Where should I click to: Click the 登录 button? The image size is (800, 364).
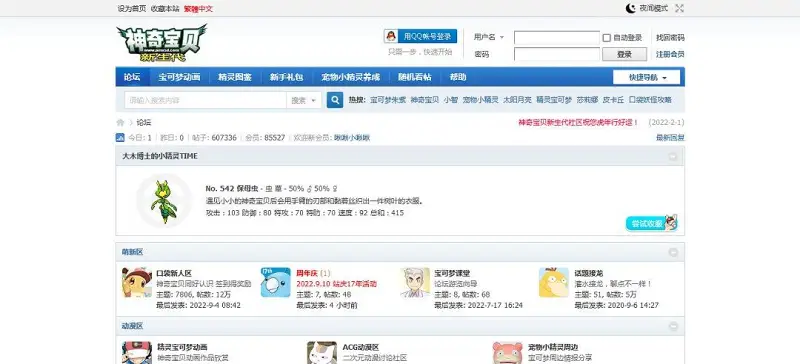pos(624,54)
